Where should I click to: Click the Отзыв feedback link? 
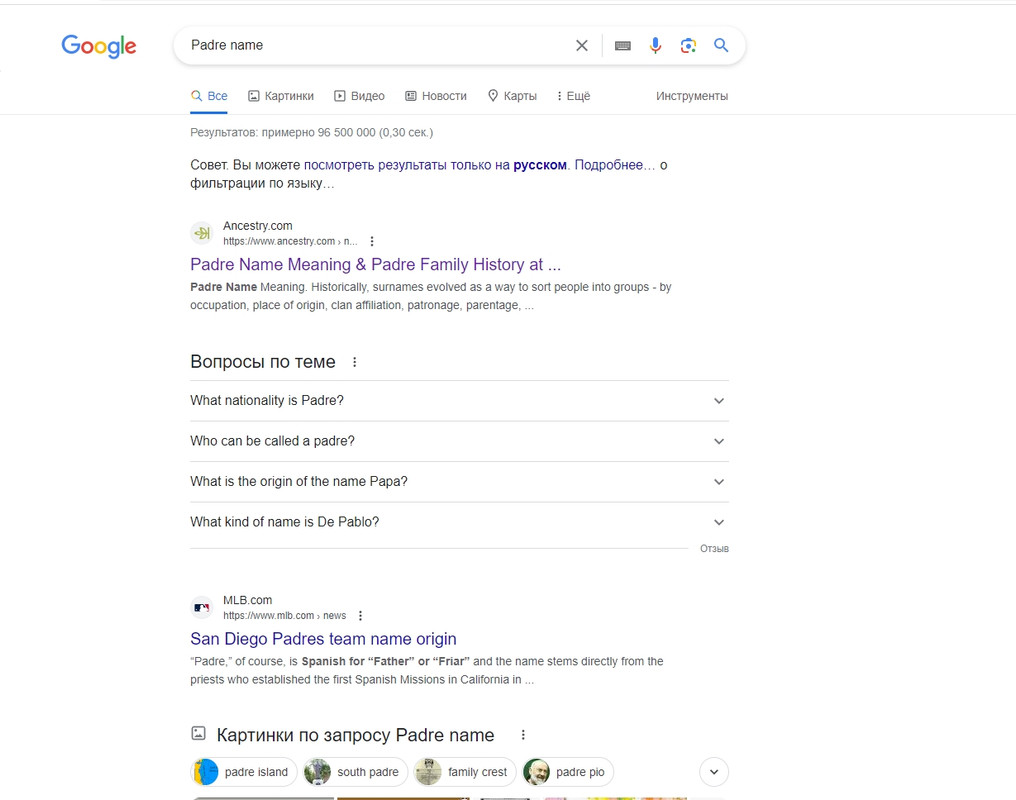pos(714,549)
